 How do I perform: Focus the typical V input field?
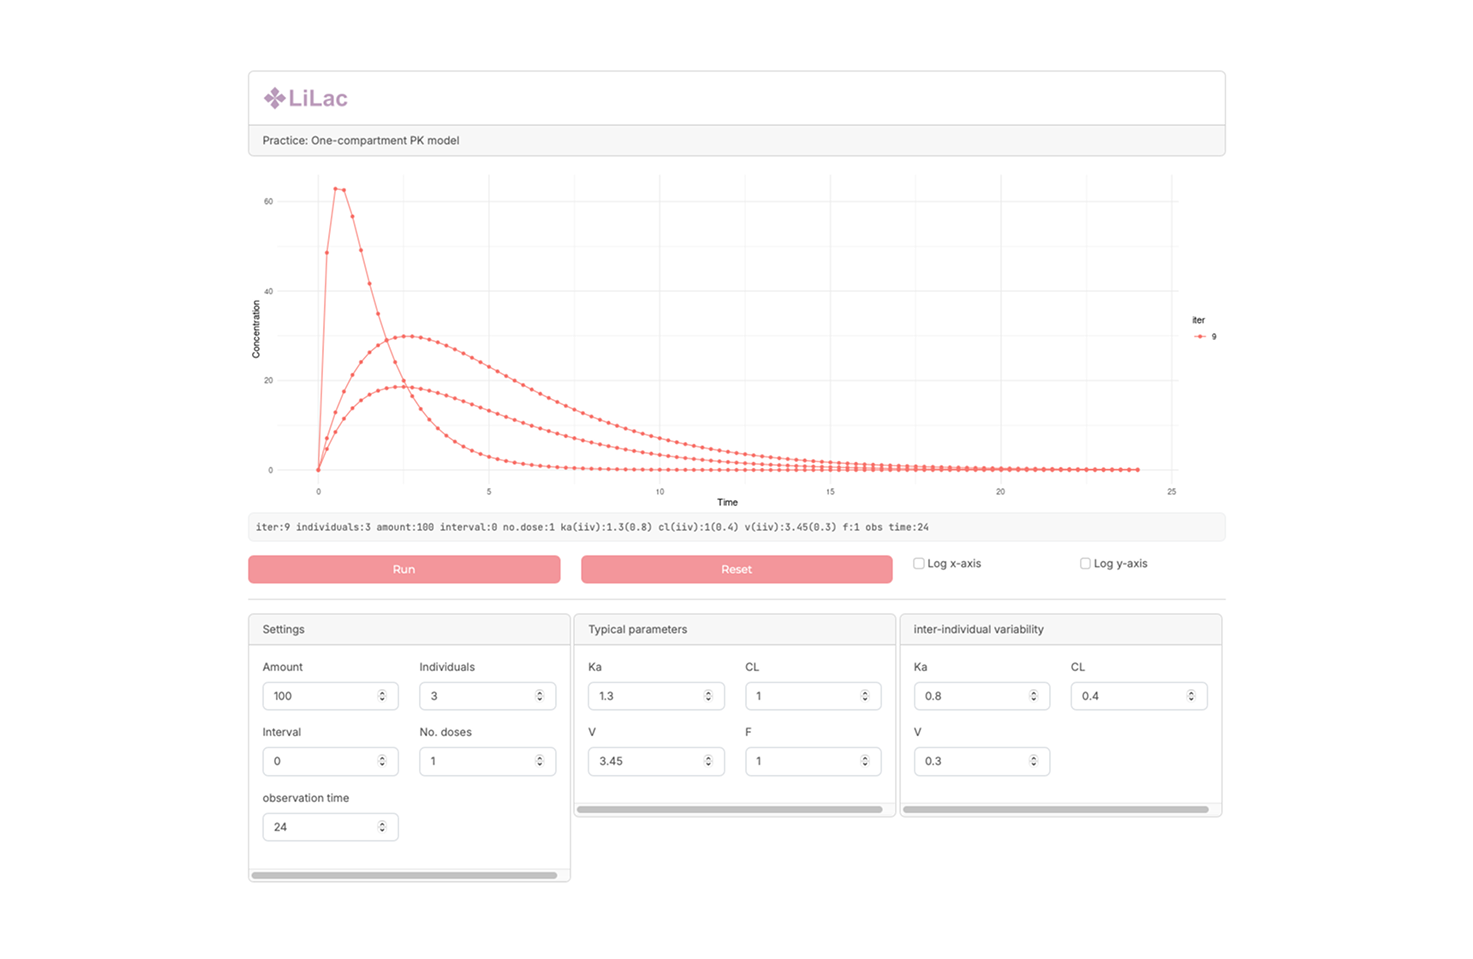(x=646, y=761)
